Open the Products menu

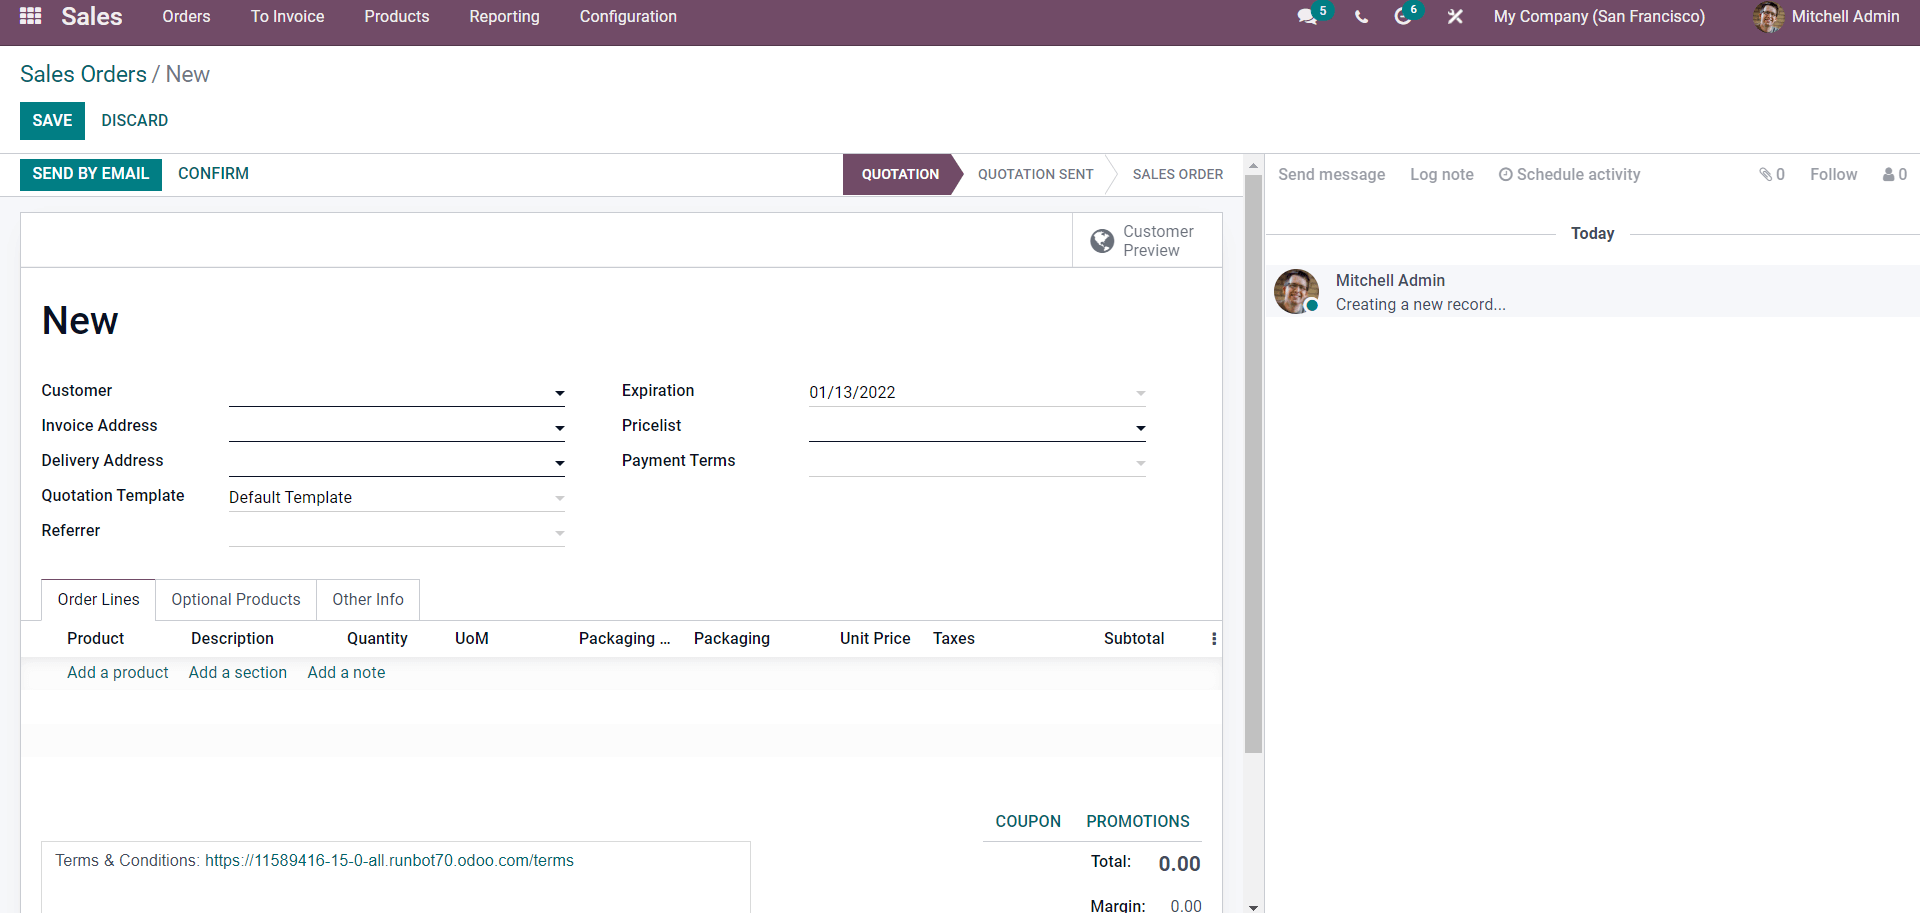click(x=396, y=17)
